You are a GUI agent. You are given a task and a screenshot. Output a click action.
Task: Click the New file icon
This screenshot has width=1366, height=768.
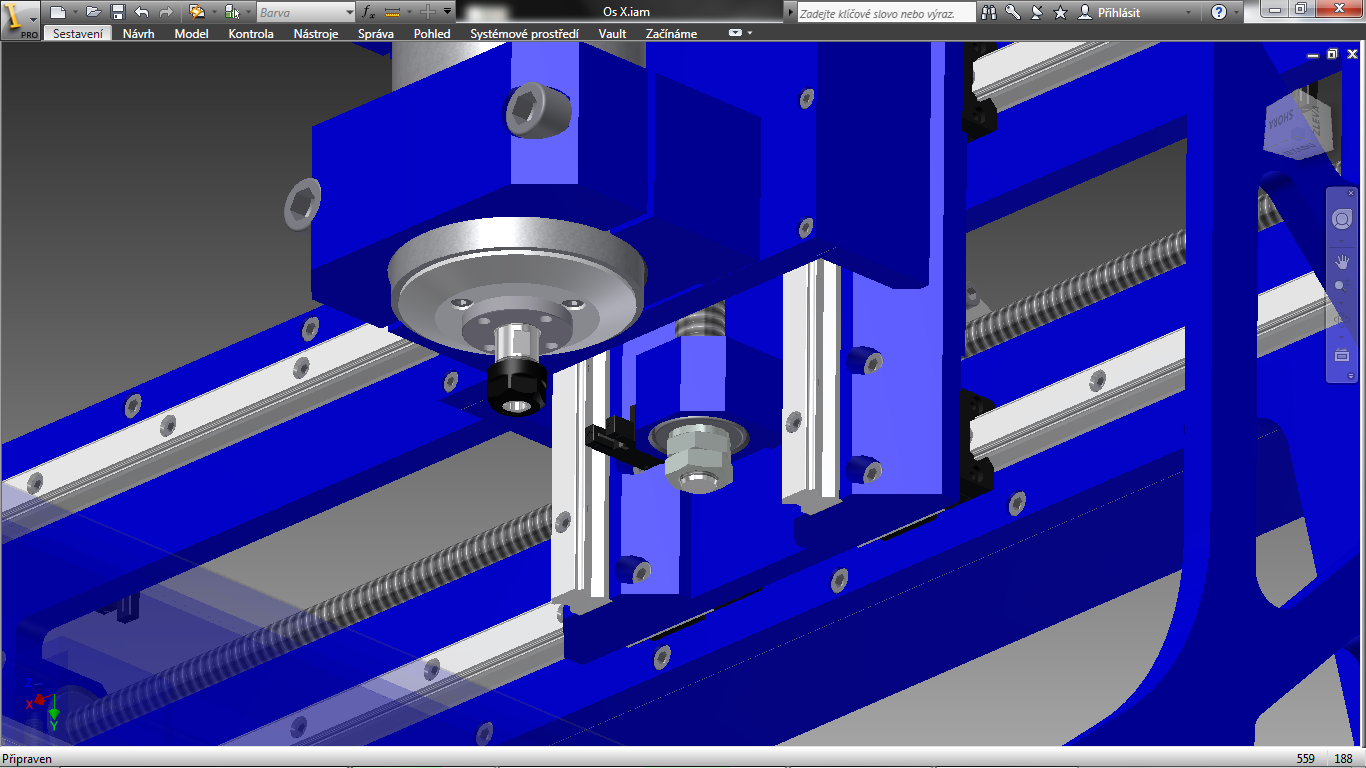pyautogui.click(x=58, y=12)
